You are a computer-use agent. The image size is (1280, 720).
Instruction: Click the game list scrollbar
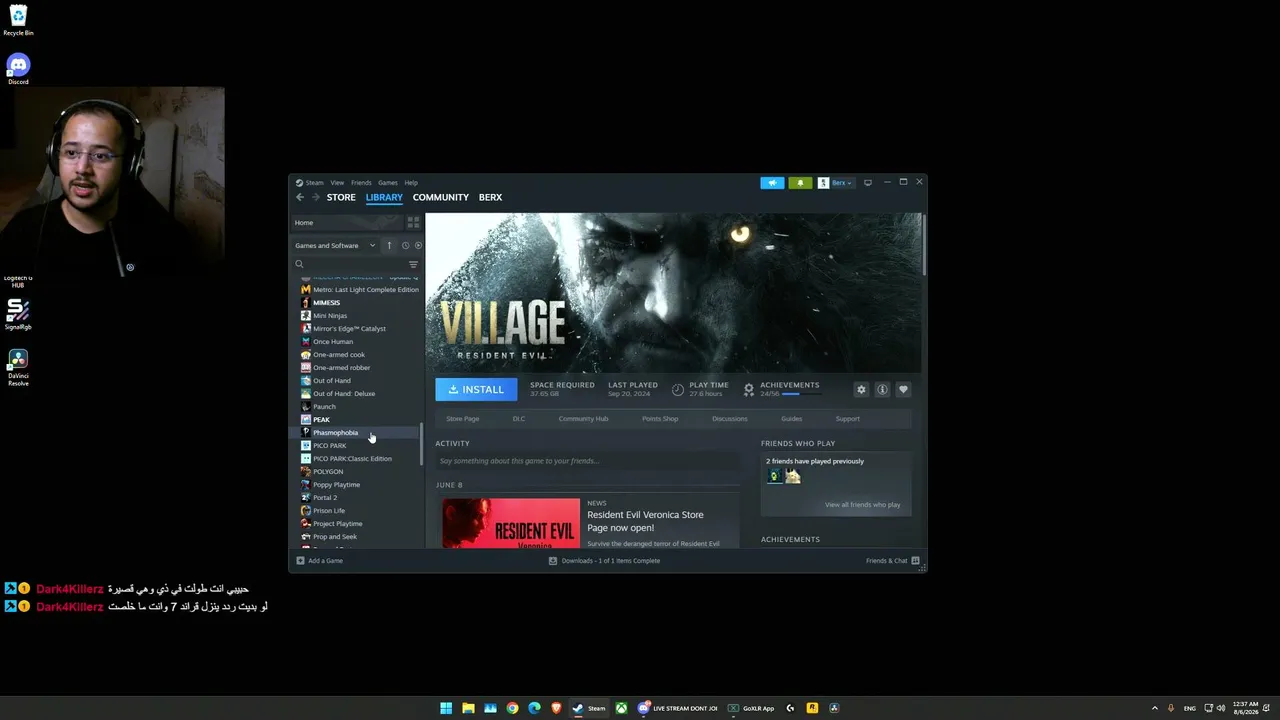click(421, 445)
